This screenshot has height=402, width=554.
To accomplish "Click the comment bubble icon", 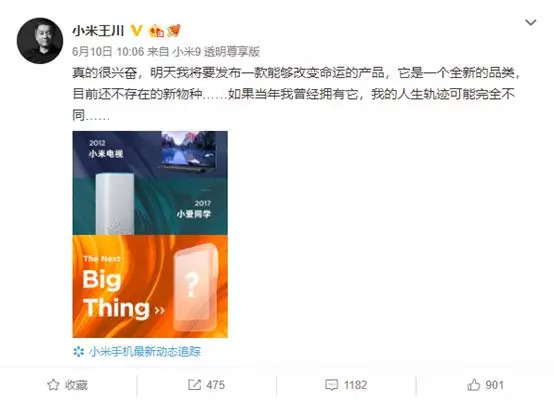I will click(x=331, y=385).
